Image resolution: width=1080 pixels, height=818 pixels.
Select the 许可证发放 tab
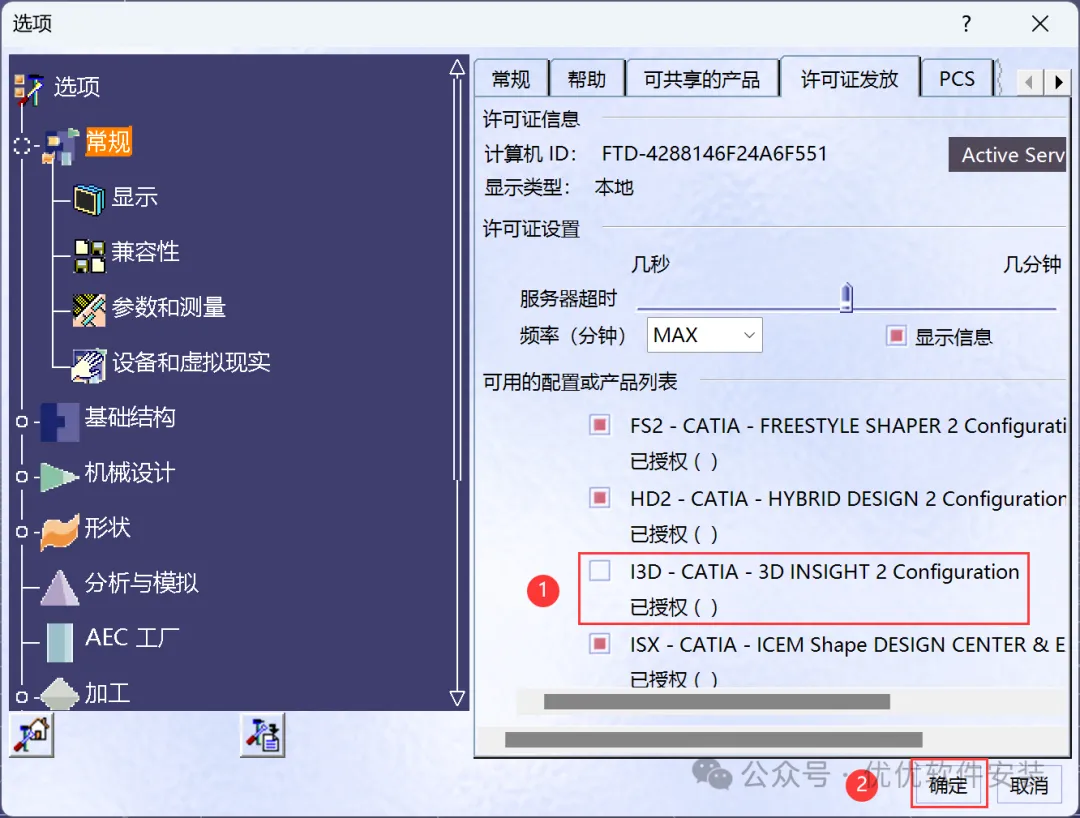(849, 78)
